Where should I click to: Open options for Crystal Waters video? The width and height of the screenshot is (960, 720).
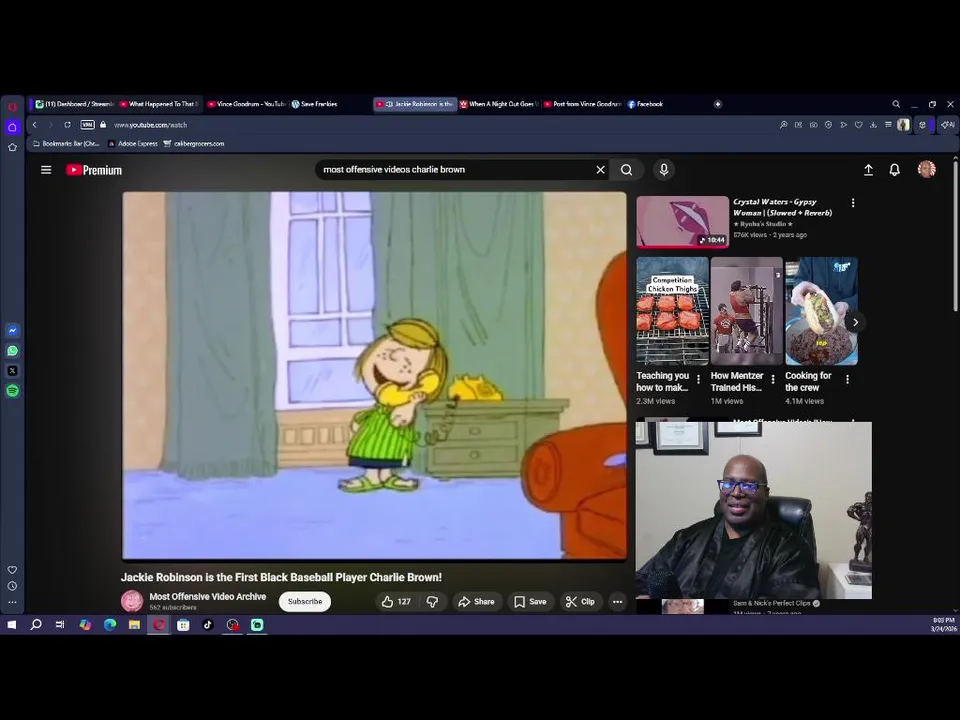853,203
